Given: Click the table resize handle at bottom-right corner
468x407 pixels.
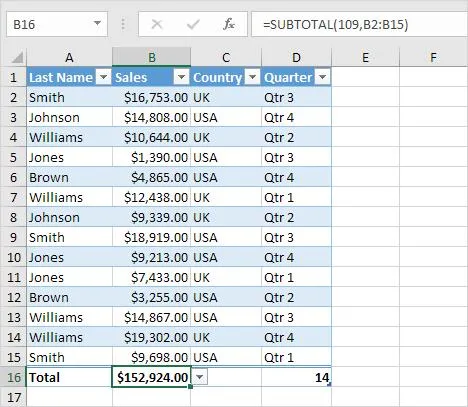Looking at the screenshot, I should 329,385.
